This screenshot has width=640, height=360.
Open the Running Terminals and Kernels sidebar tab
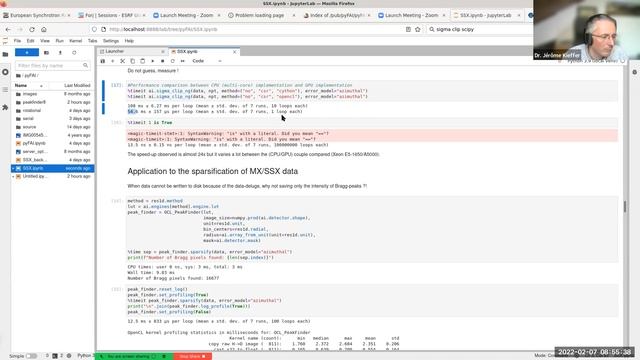(x=5, y=72)
